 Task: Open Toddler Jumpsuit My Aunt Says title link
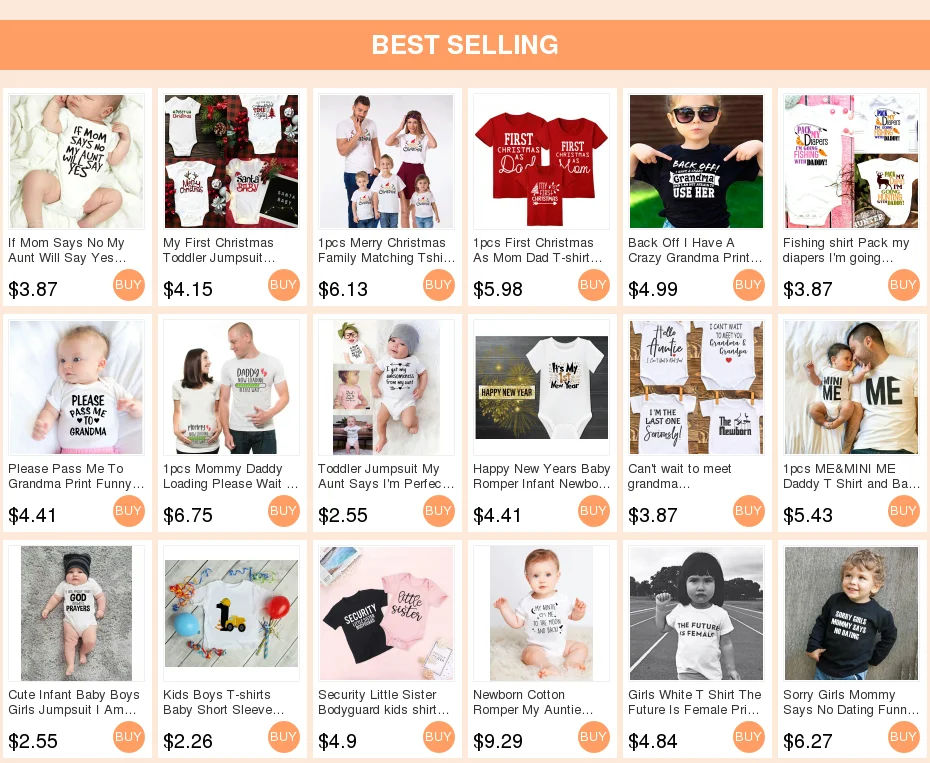(386, 476)
